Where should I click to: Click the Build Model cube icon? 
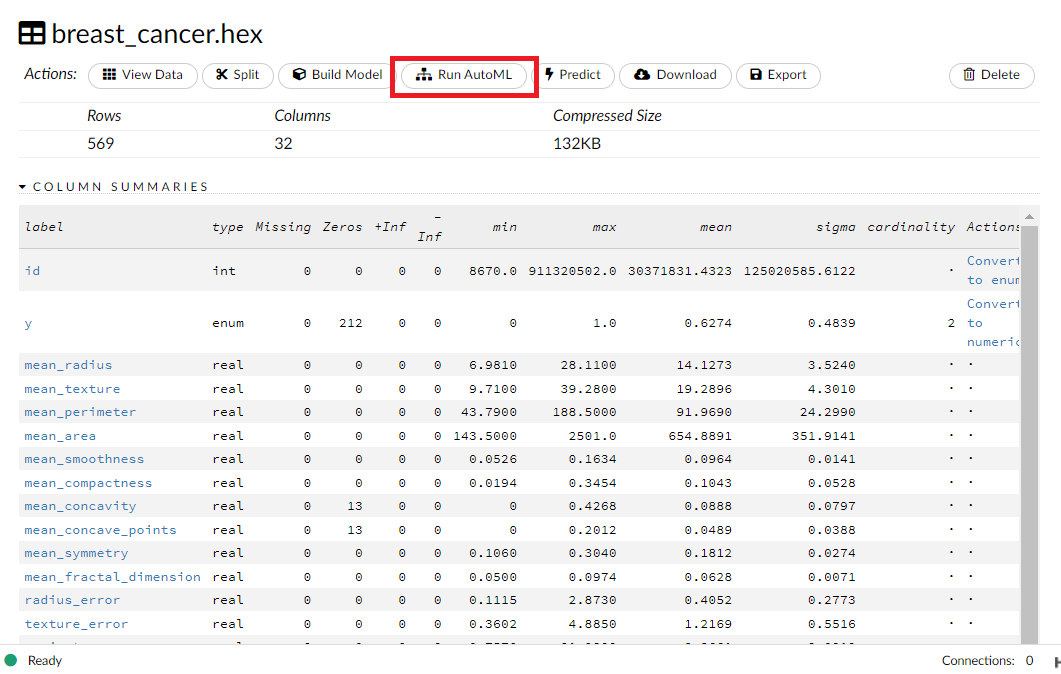coord(299,75)
